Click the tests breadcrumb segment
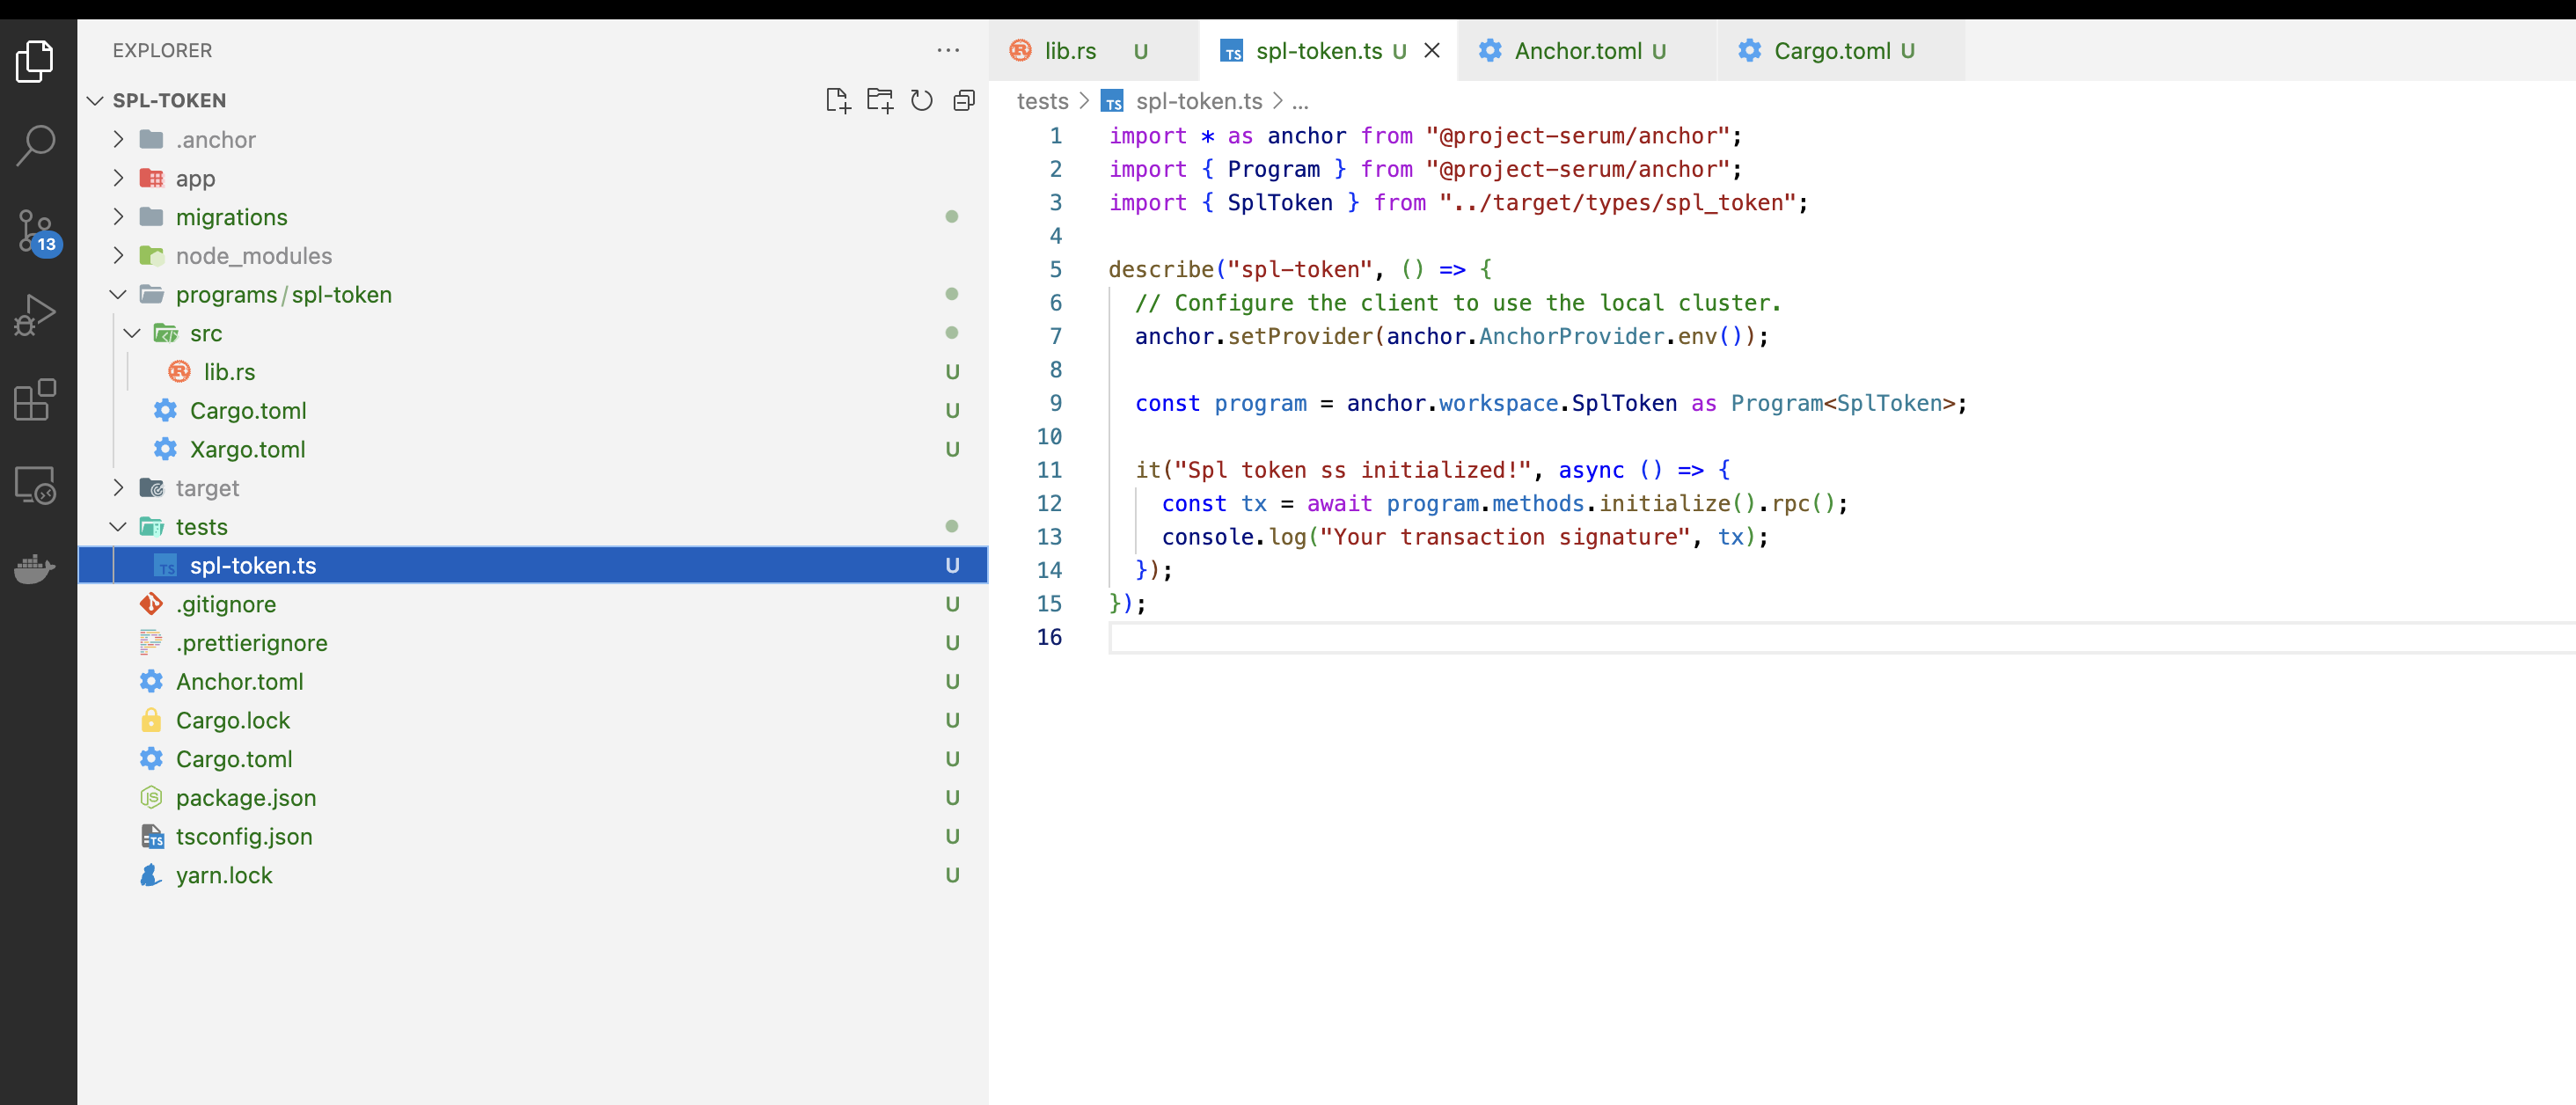The image size is (2576, 1105). (1042, 101)
